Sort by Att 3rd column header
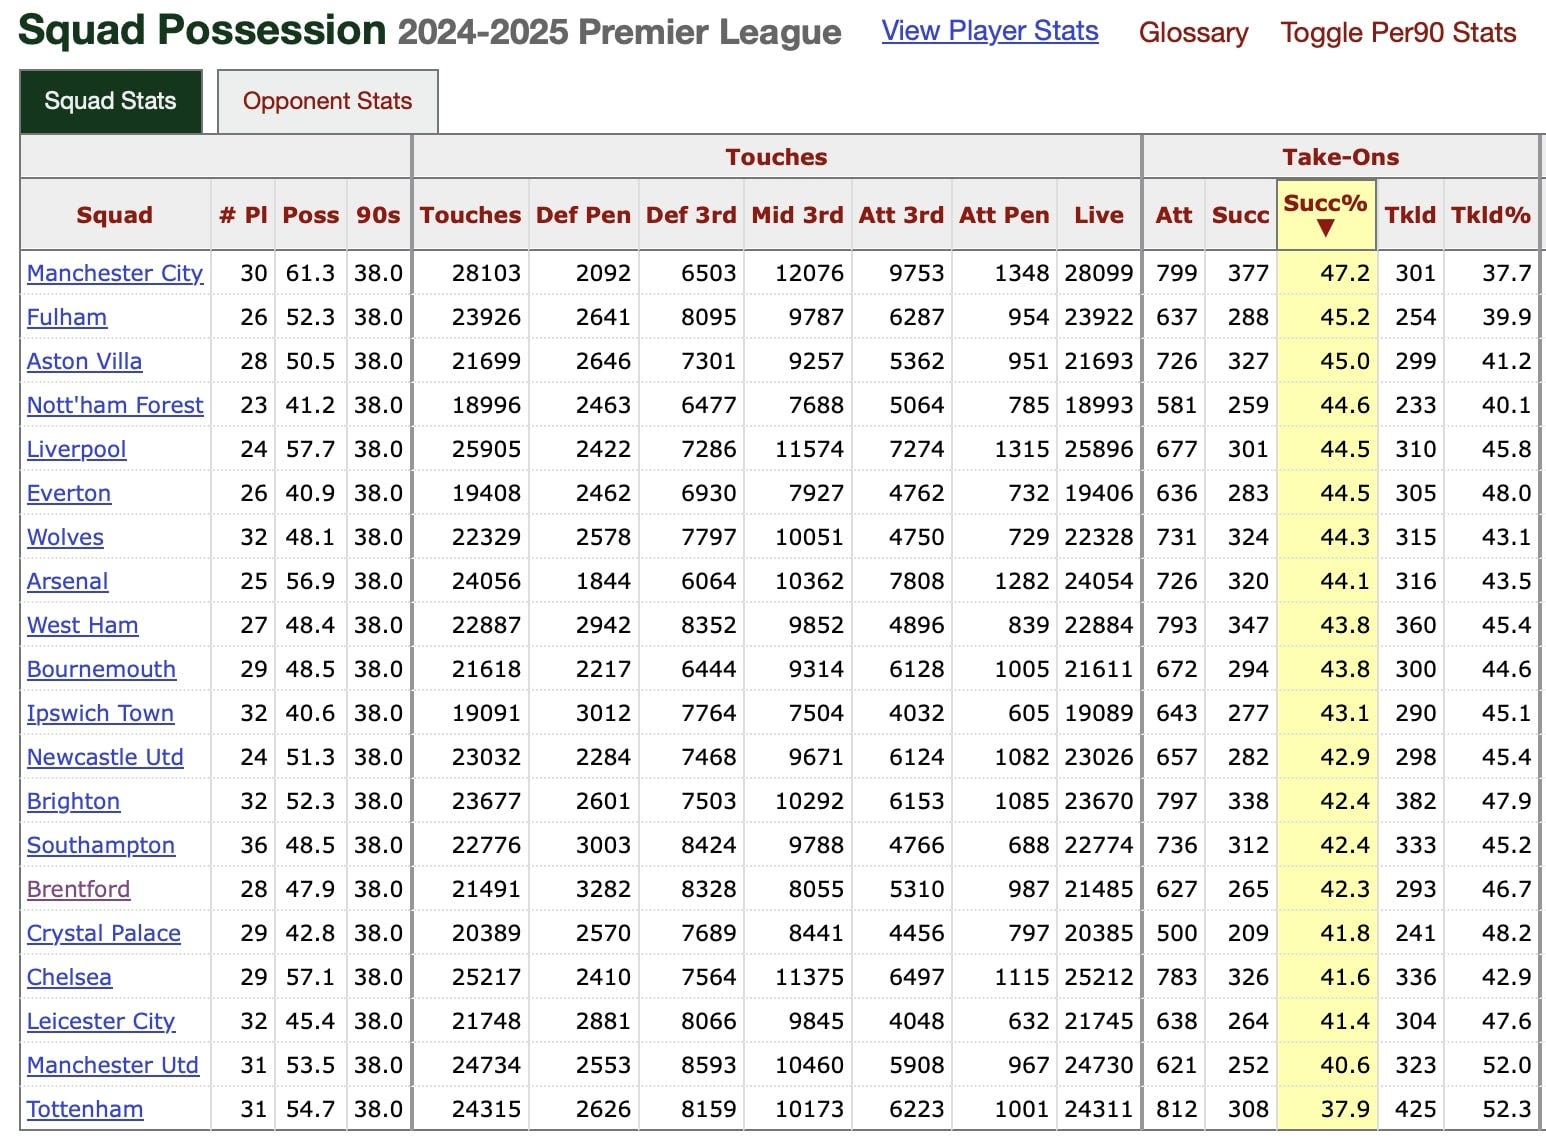1546x1136 pixels. 901,215
